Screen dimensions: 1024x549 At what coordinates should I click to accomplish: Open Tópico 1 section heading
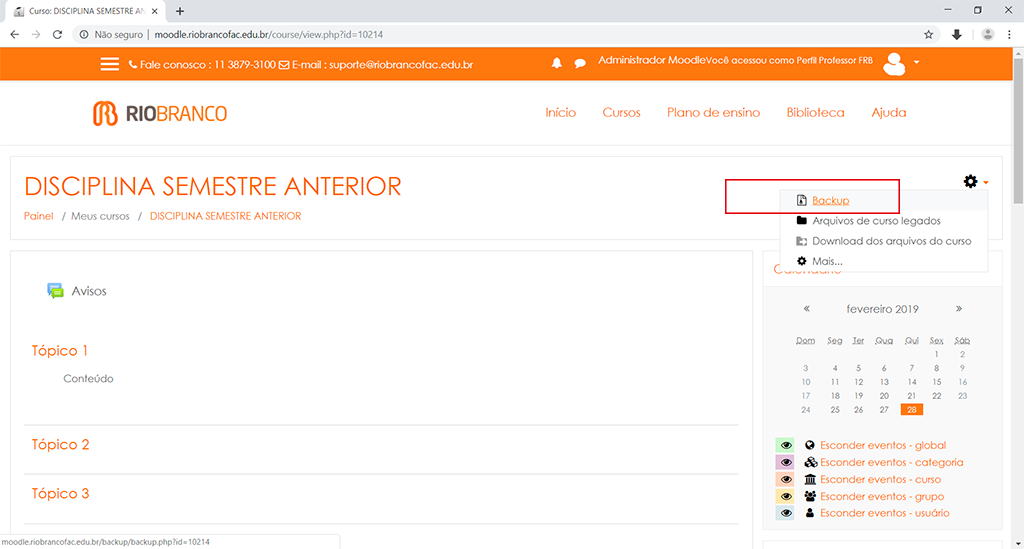(59, 351)
